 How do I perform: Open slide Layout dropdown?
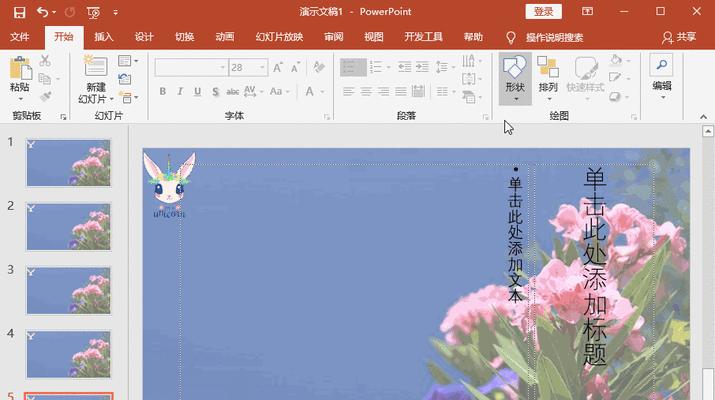pyautogui.click(x=128, y=61)
